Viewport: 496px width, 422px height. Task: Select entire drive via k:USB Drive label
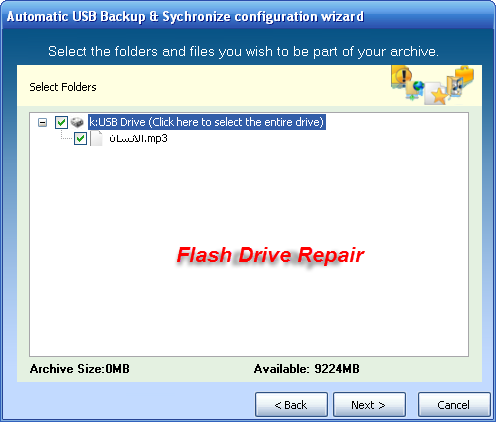(207, 122)
